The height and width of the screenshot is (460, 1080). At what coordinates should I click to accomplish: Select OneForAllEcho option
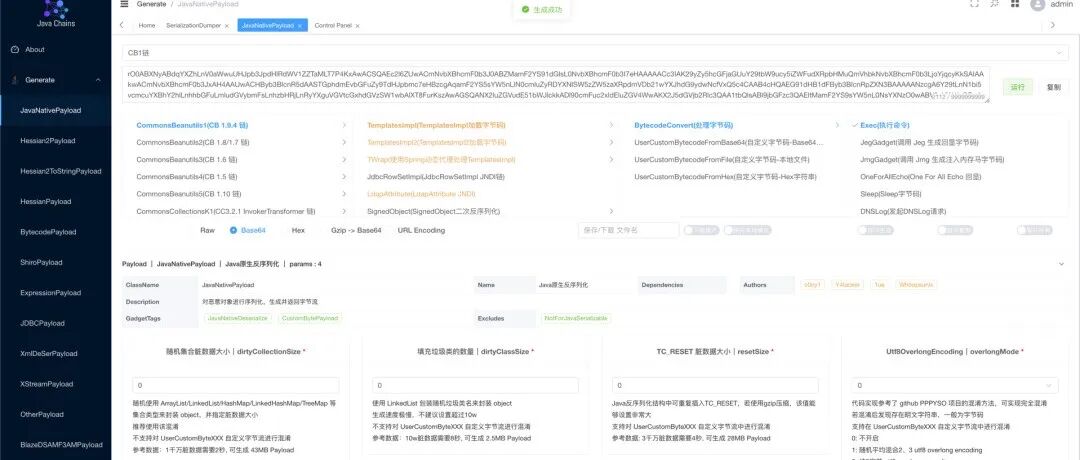tap(920, 177)
